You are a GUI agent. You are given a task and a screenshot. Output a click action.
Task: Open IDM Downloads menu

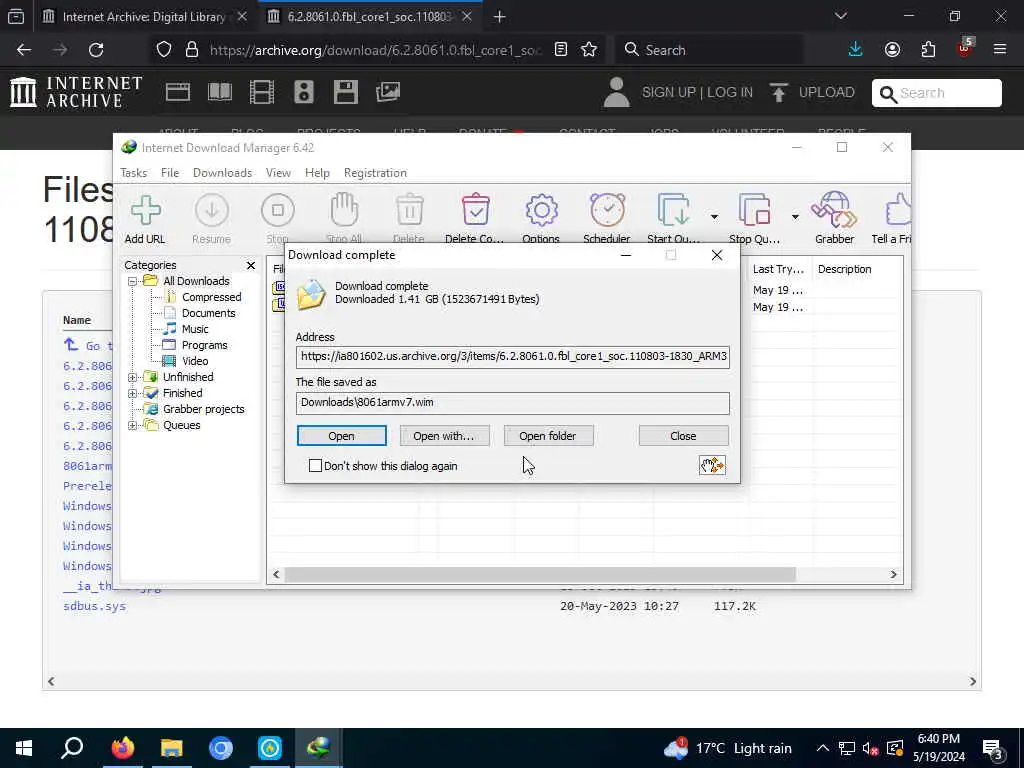[222, 173]
